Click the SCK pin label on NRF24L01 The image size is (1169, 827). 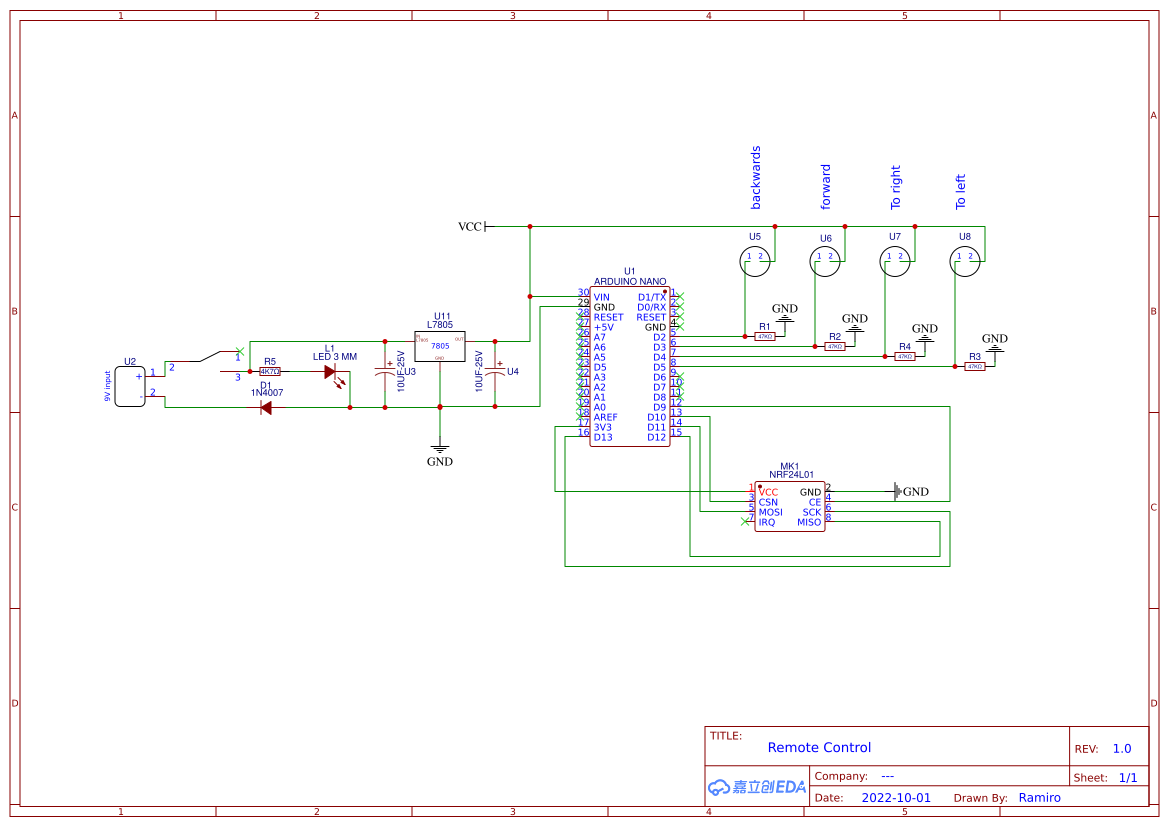click(812, 512)
